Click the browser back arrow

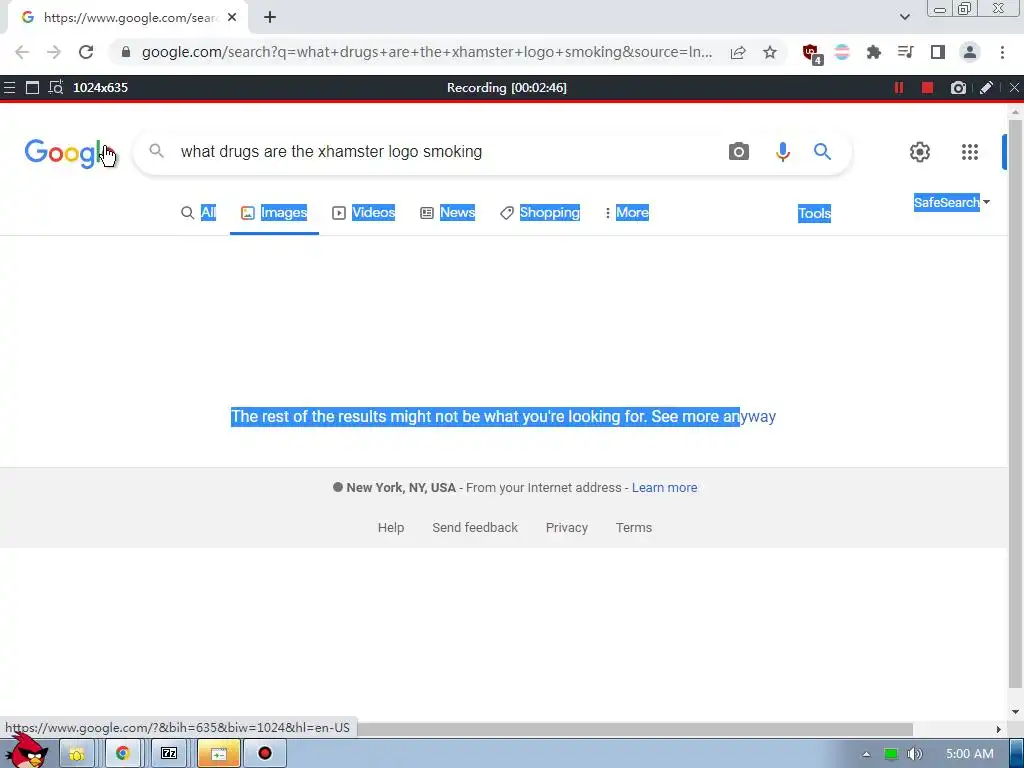coord(22,52)
